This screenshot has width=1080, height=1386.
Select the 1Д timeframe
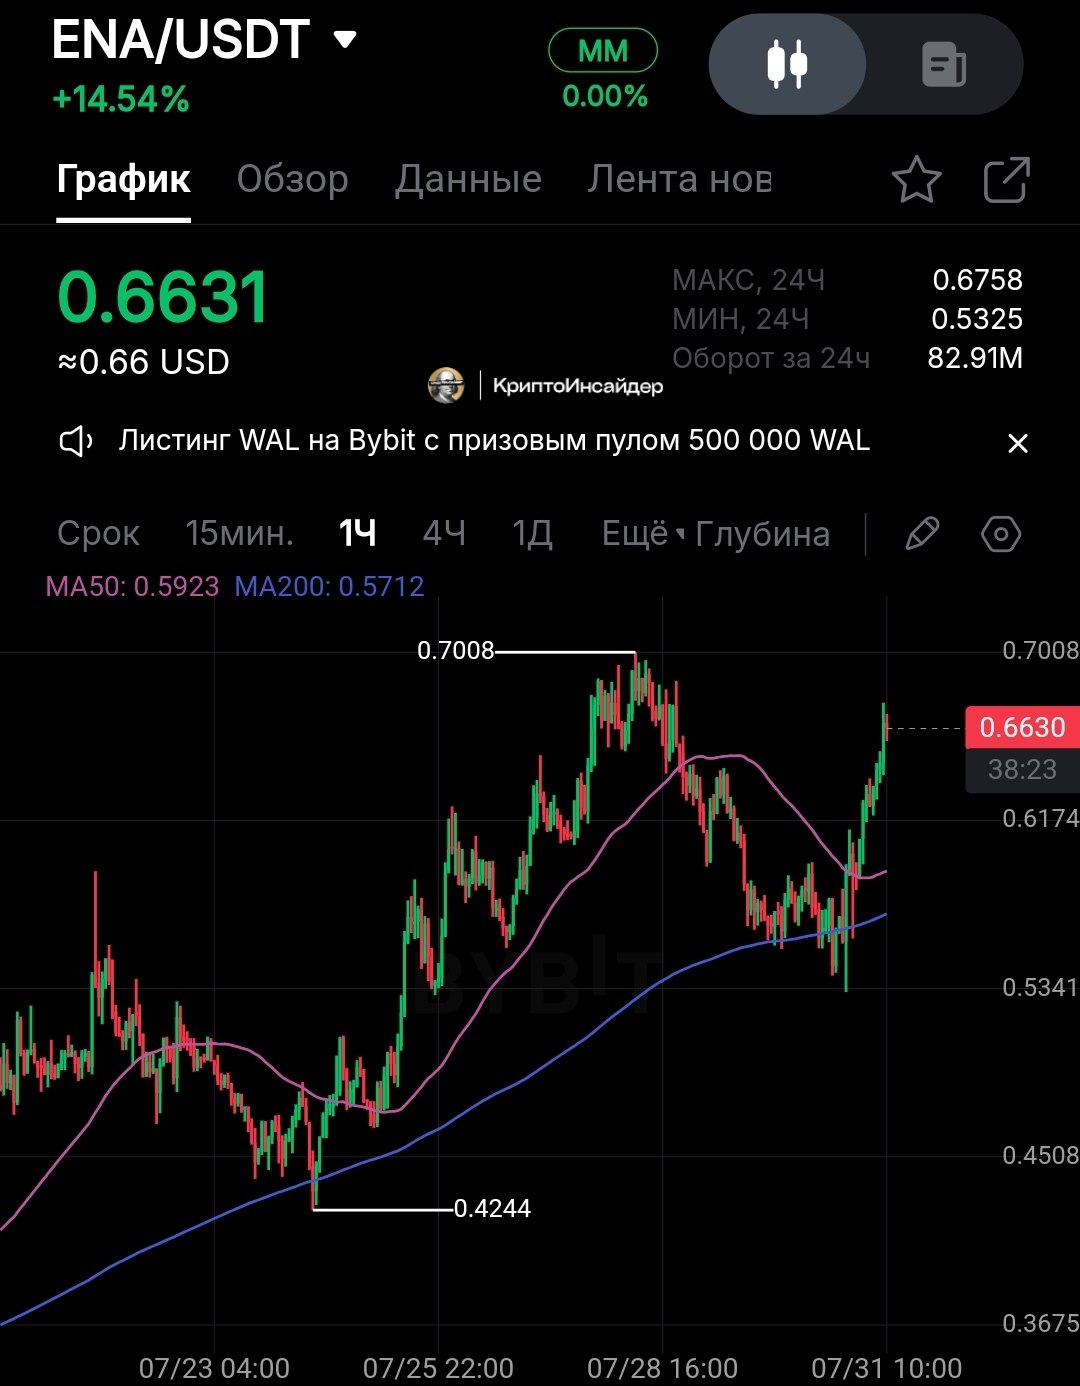pyautogui.click(x=532, y=533)
